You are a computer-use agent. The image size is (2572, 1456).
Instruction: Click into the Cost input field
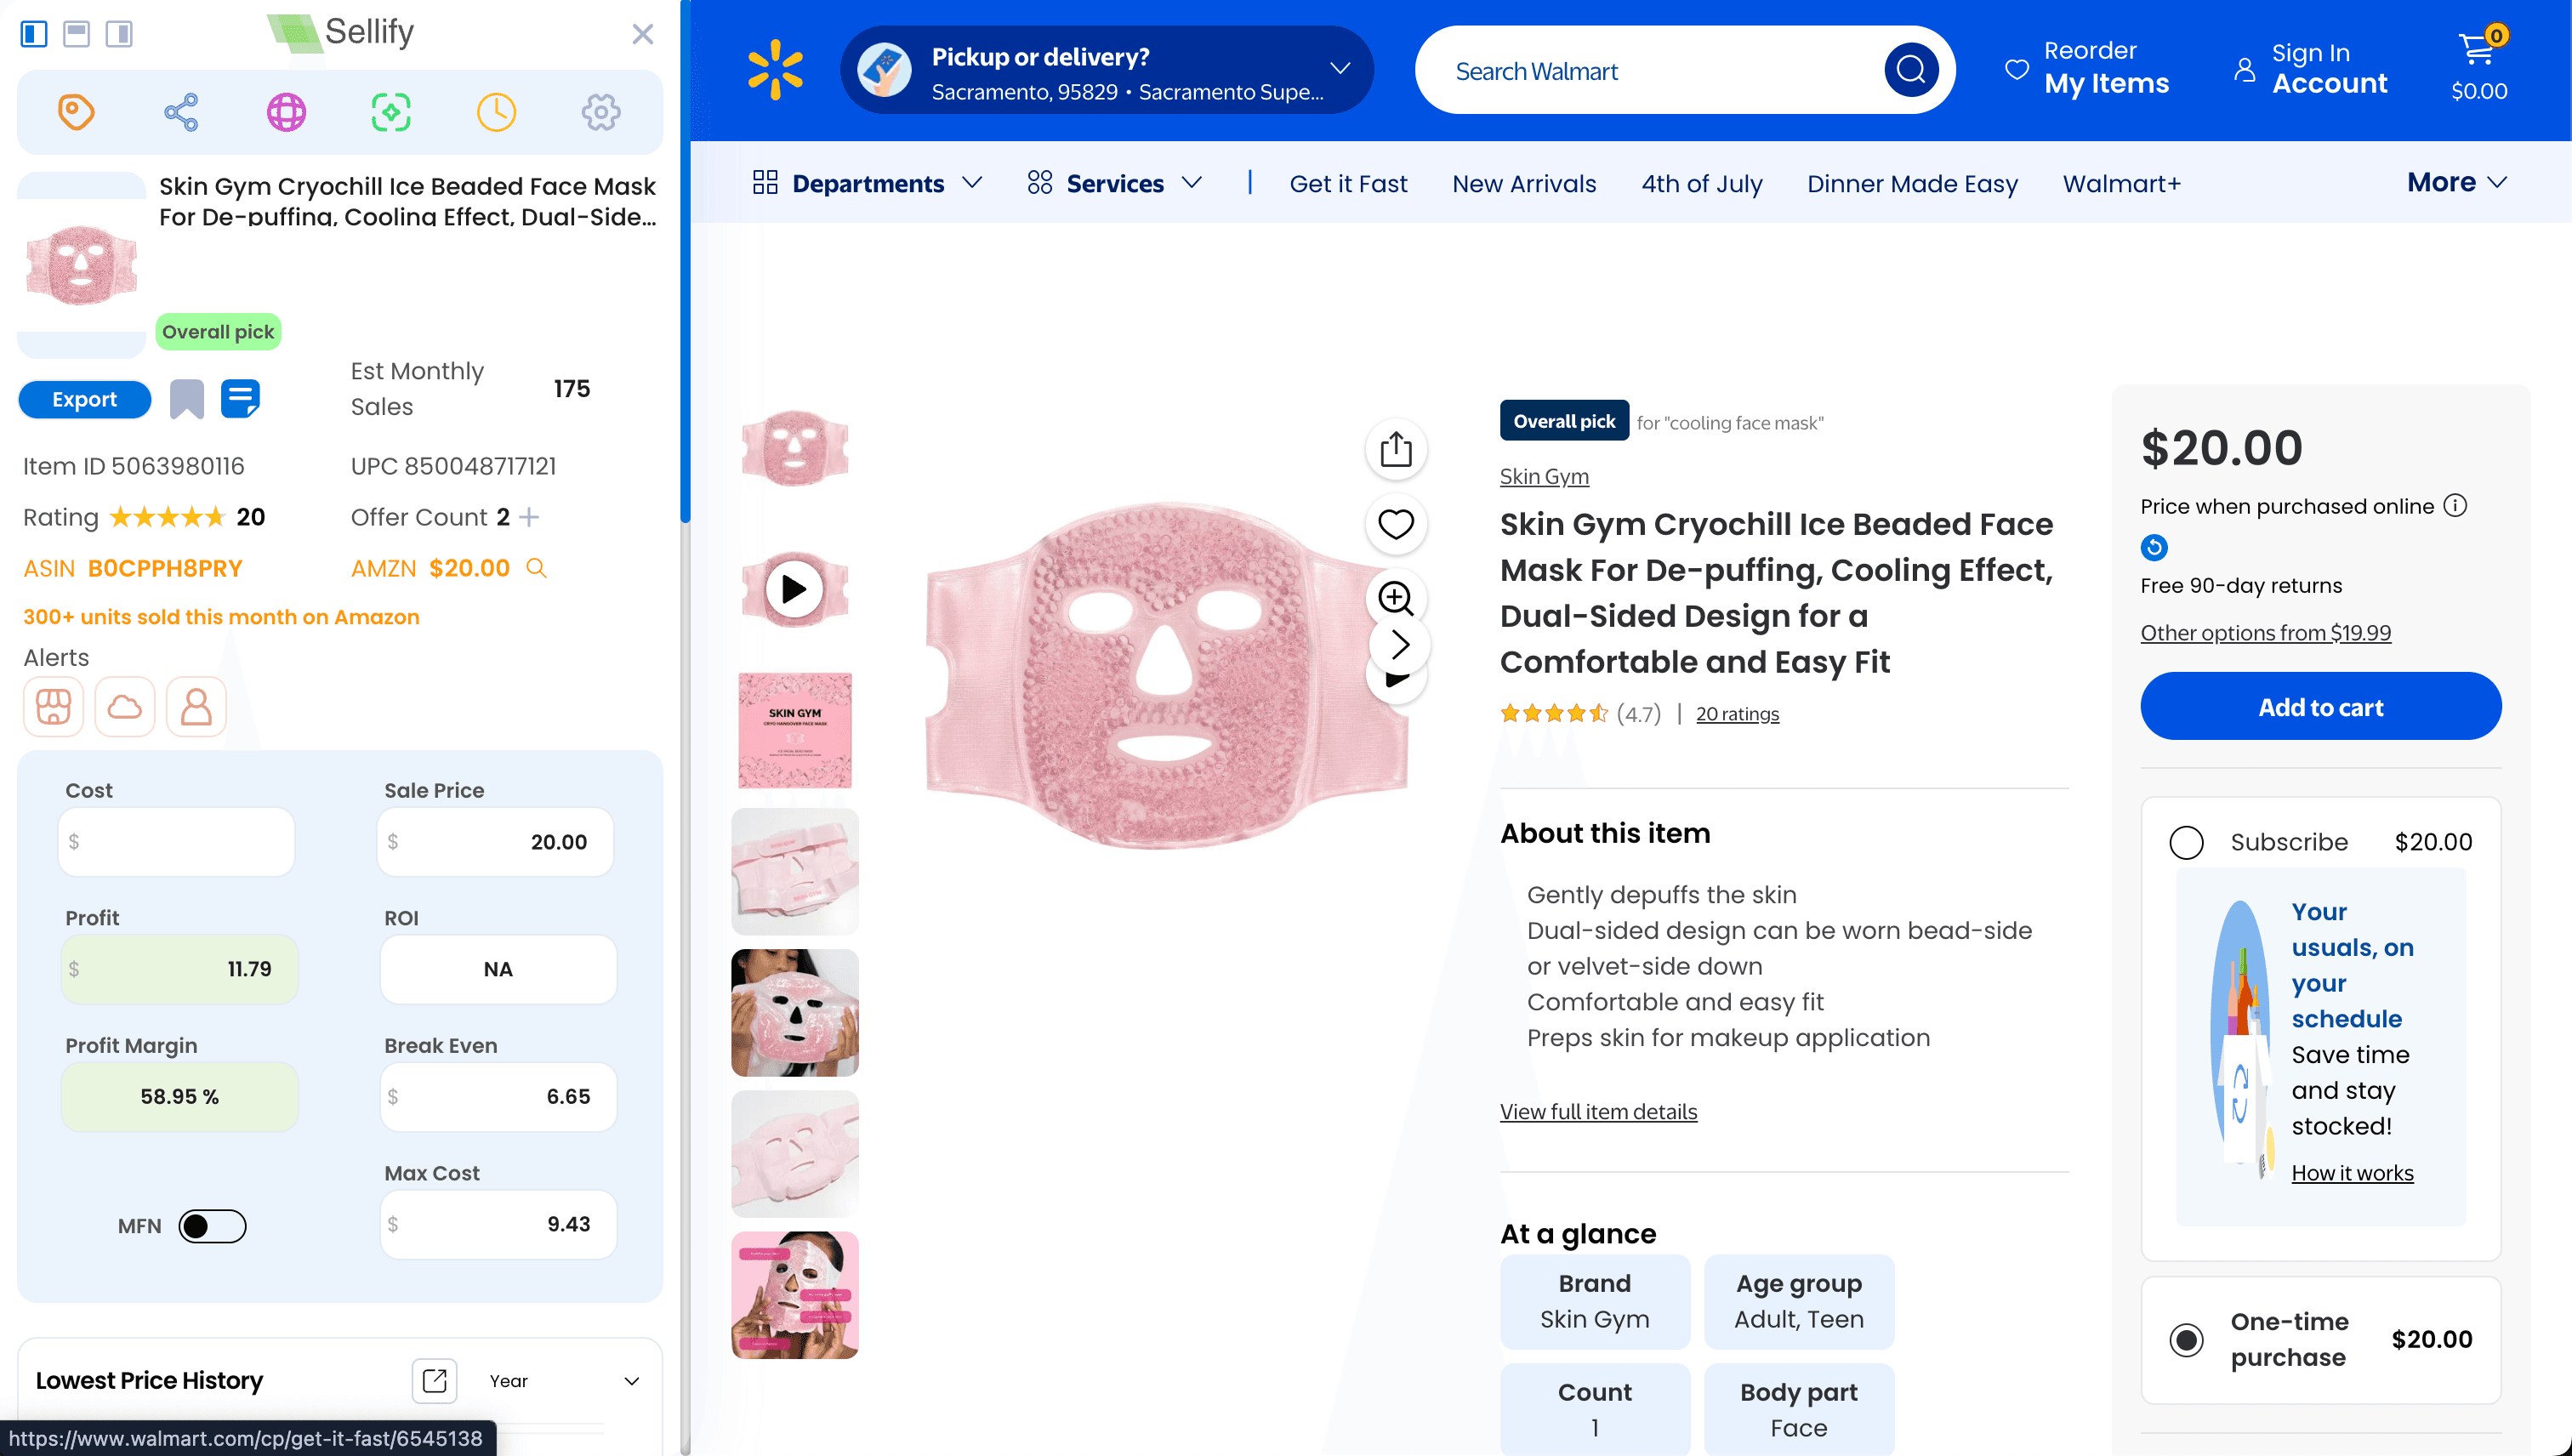coord(178,842)
